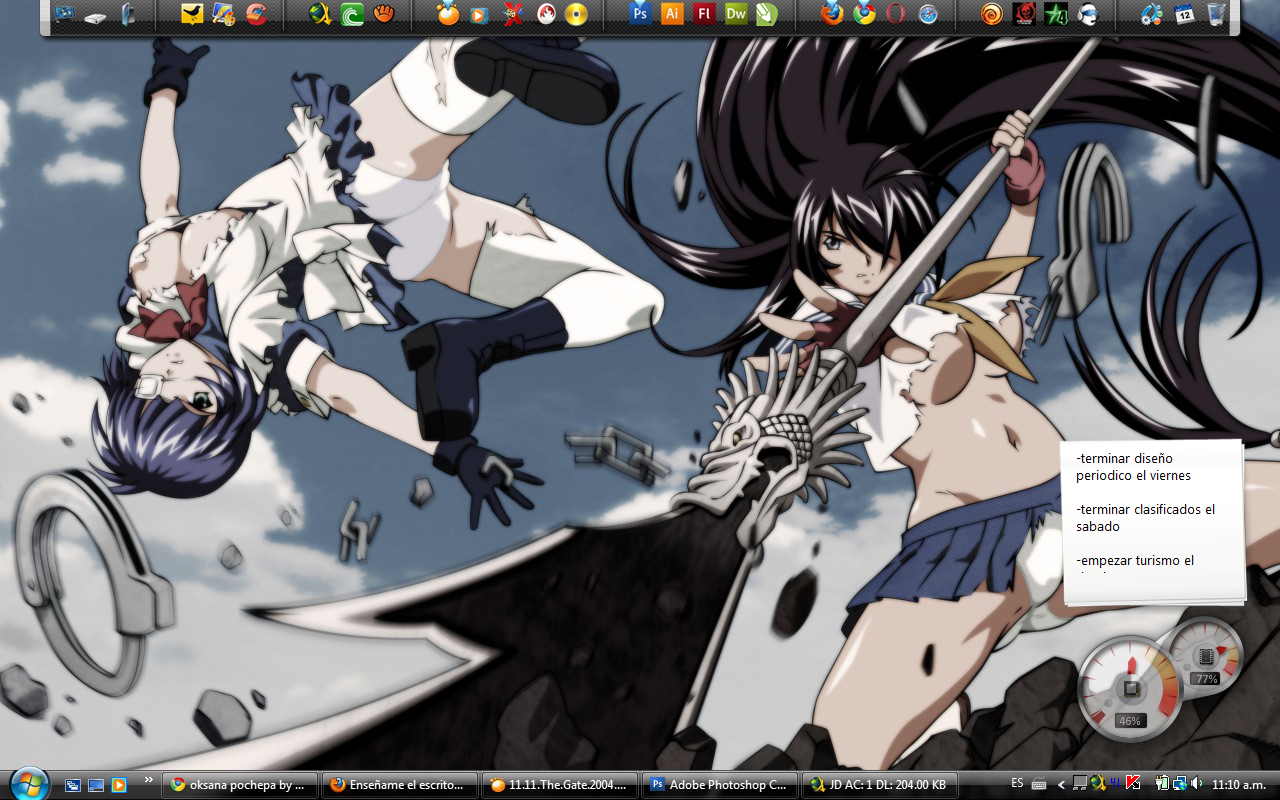
Task: Launch the green star 4 game in the dock
Action: [1056, 14]
